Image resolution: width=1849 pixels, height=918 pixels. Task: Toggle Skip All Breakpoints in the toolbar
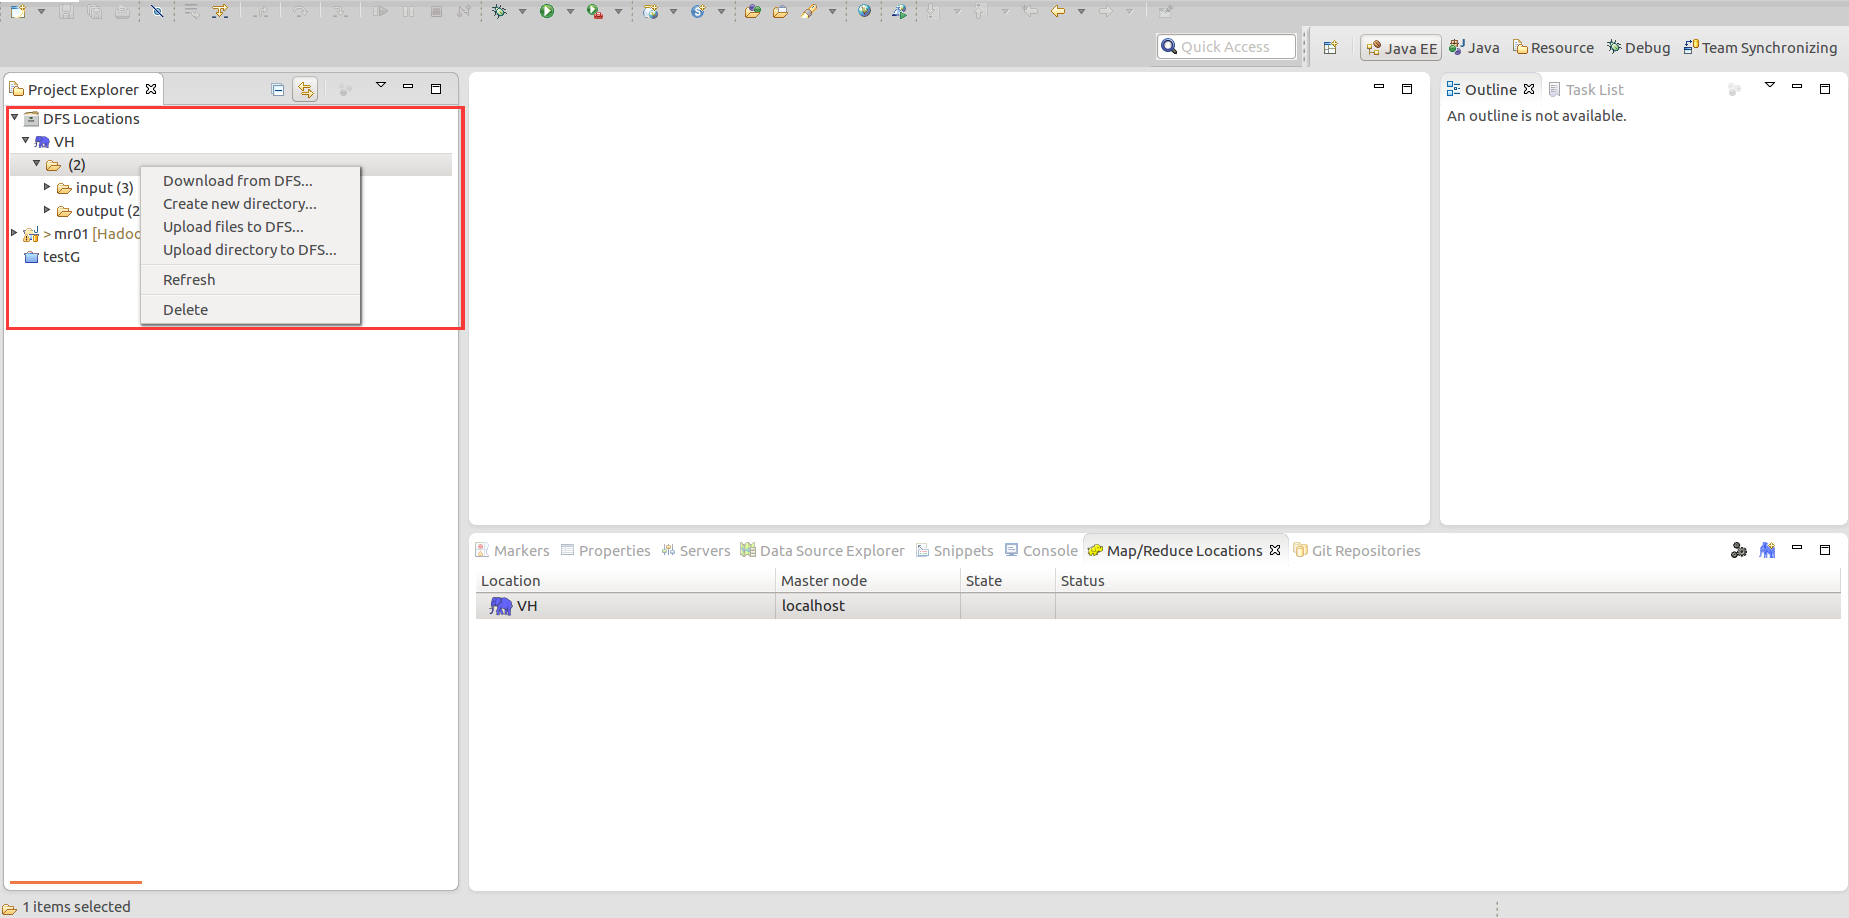158,11
